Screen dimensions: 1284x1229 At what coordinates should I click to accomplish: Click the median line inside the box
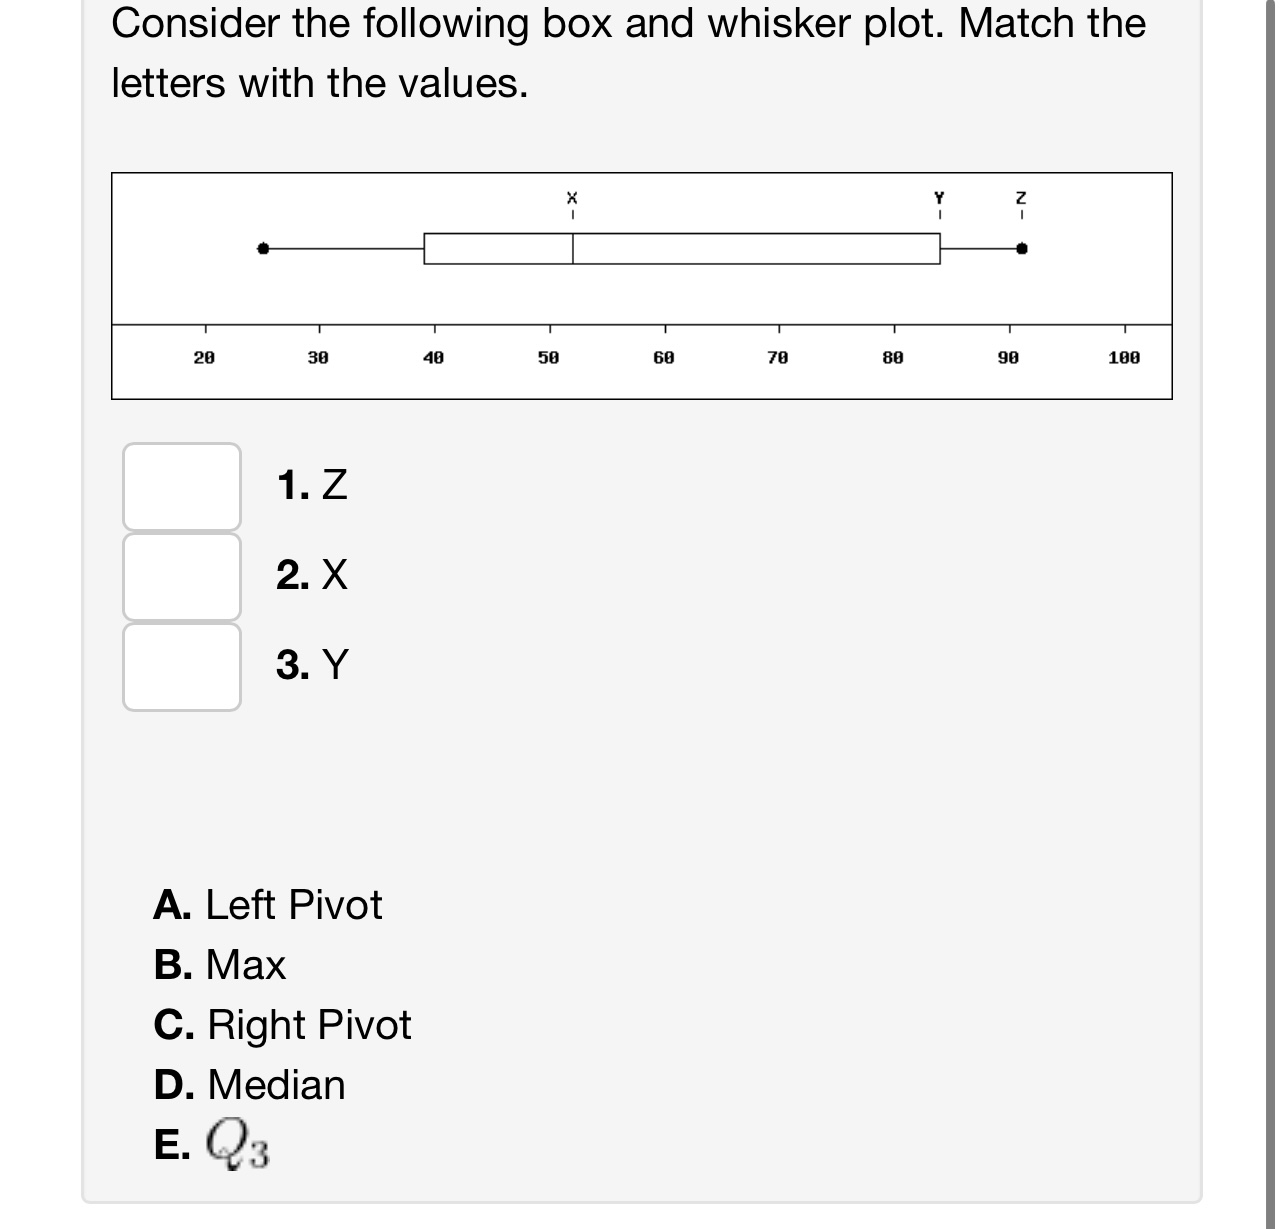coord(572,247)
